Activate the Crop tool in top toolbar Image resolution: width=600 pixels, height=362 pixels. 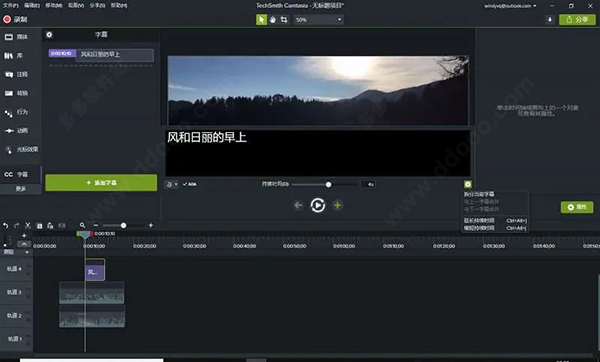284,20
